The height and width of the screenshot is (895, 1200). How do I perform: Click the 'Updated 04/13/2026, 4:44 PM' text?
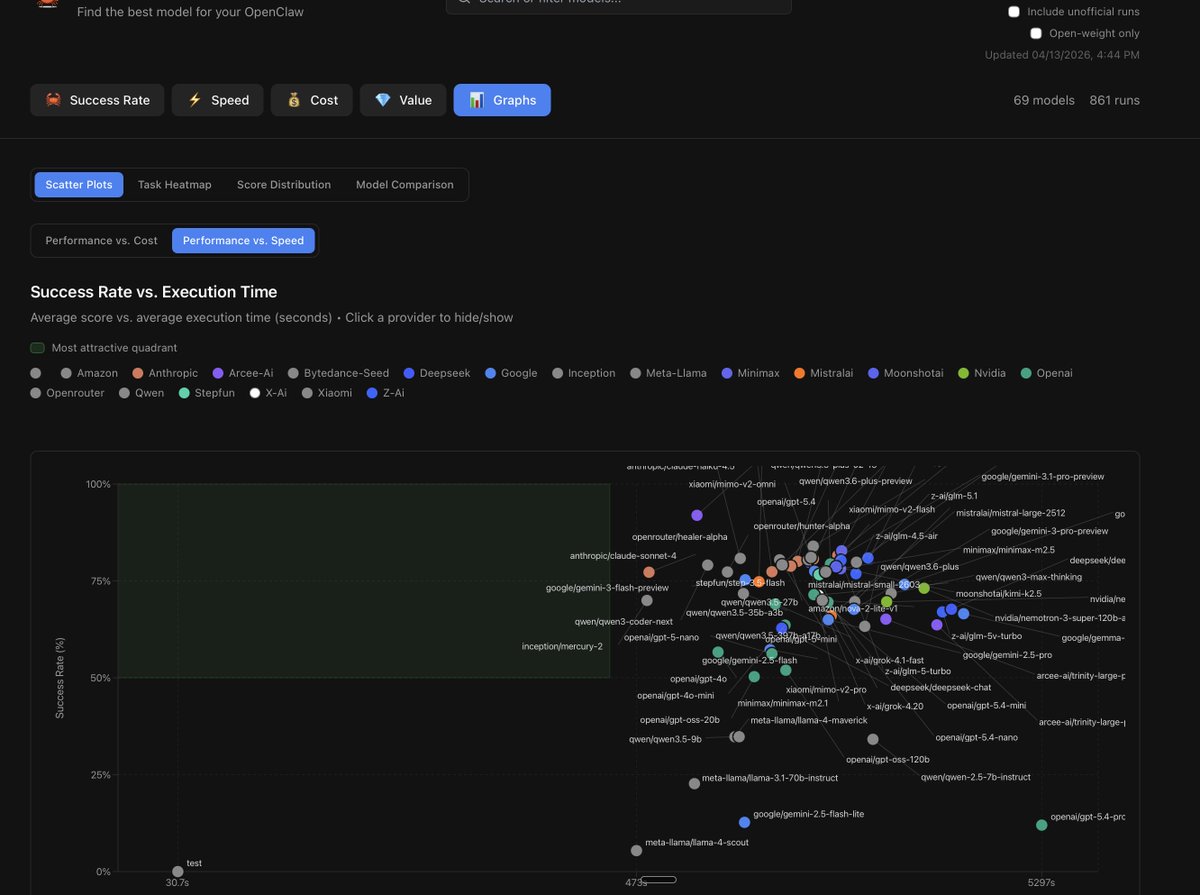(x=1062, y=55)
